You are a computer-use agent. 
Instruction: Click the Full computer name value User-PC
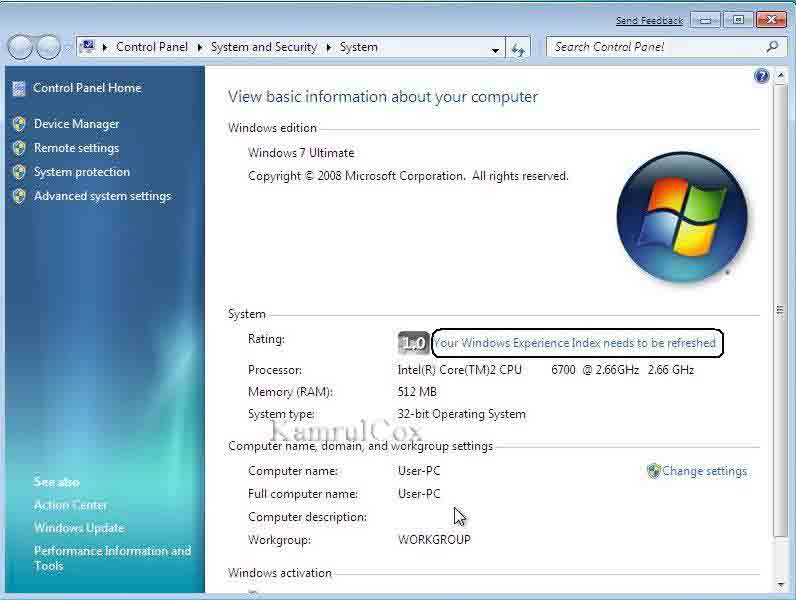tap(419, 494)
